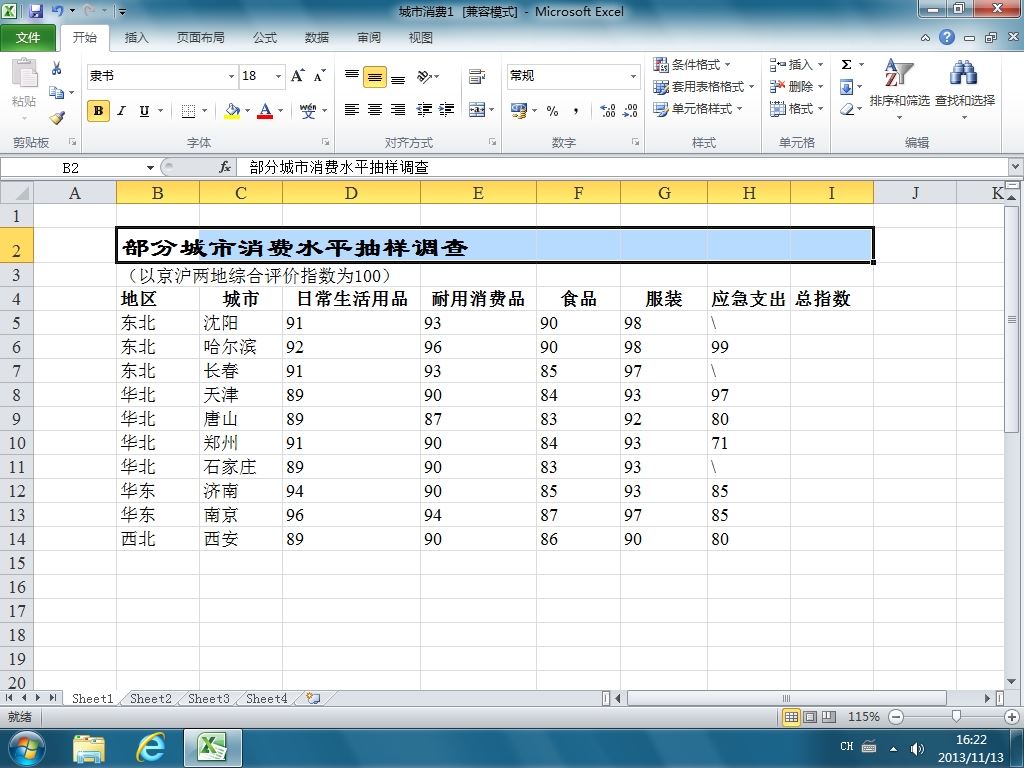Screen dimensions: 1024x768
Task: Click the insert function fx icon
Action: click(x=225, y=167)
